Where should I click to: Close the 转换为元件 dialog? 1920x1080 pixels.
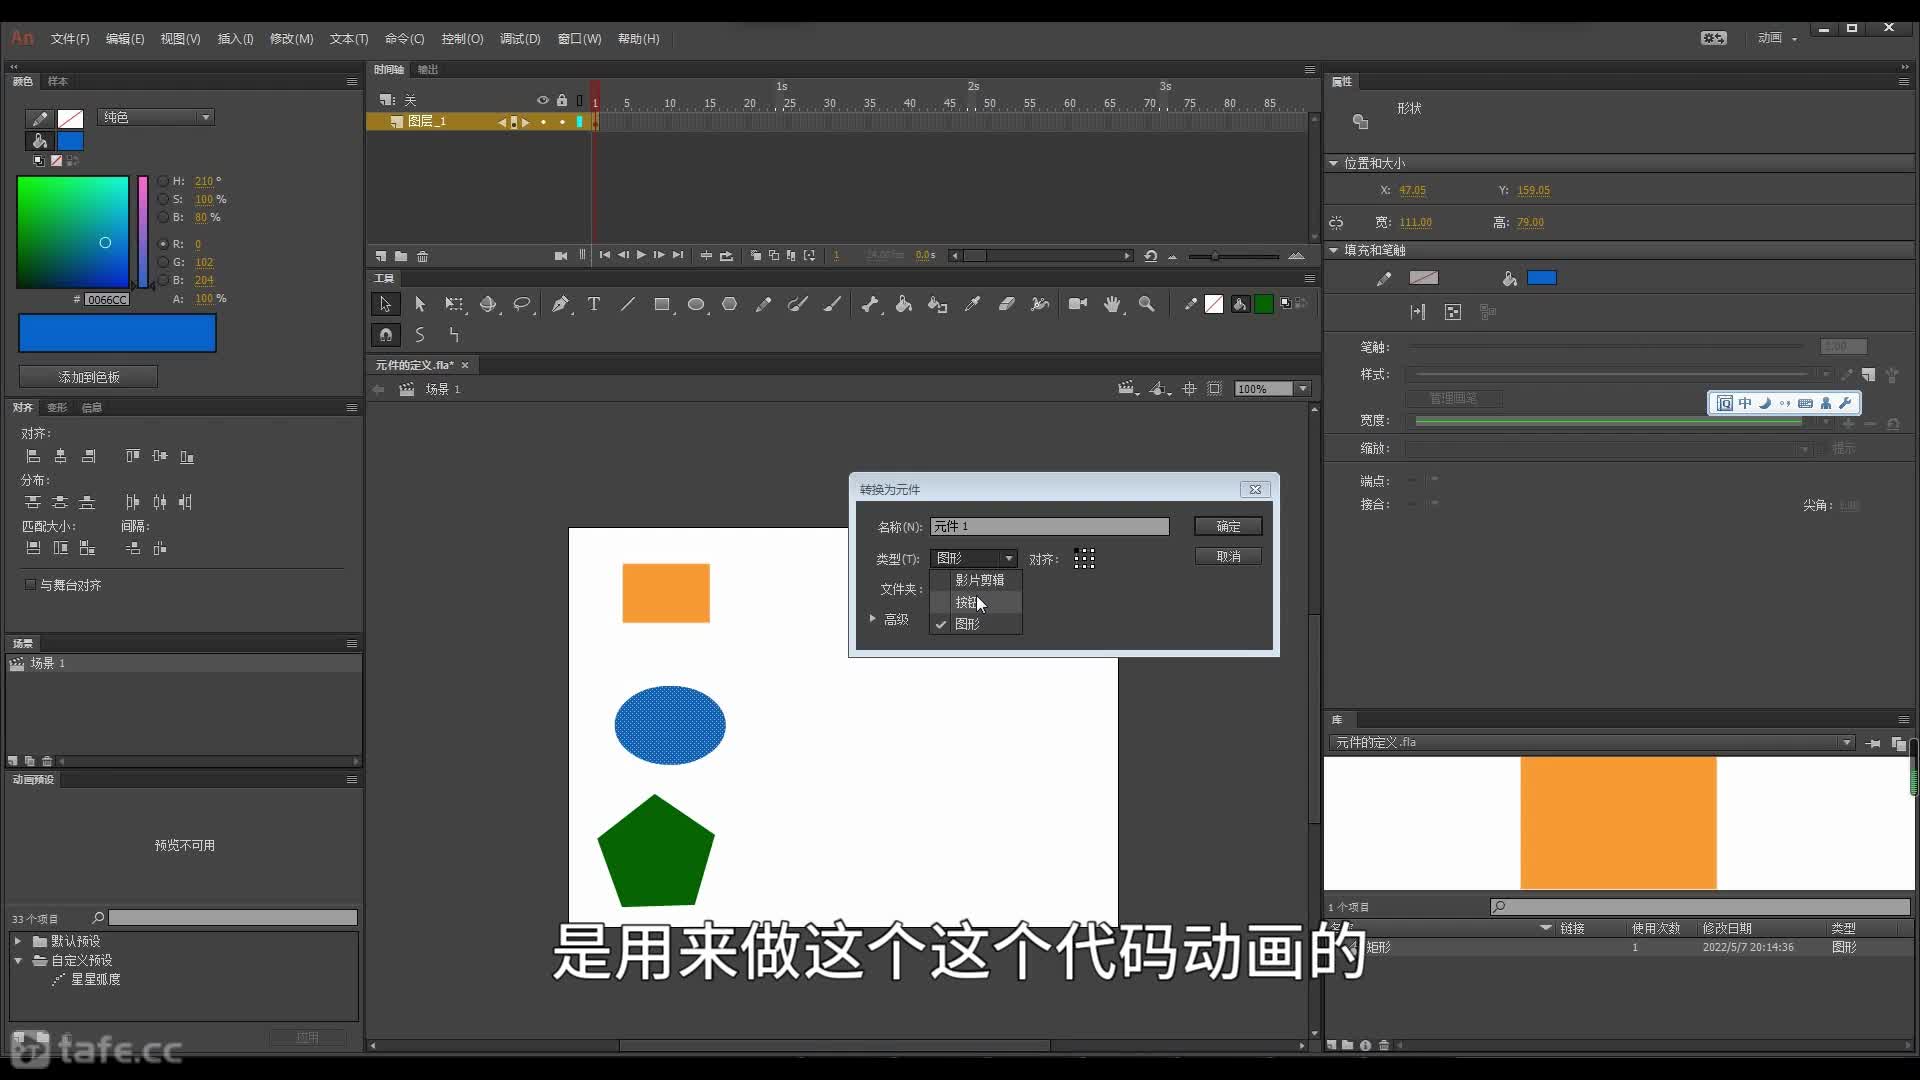1255,489
